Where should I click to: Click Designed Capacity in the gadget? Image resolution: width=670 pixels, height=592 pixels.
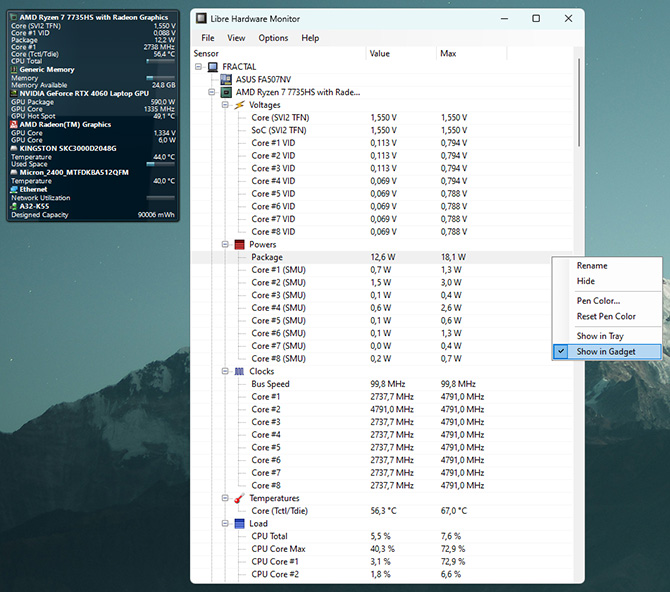click(40, 215)
